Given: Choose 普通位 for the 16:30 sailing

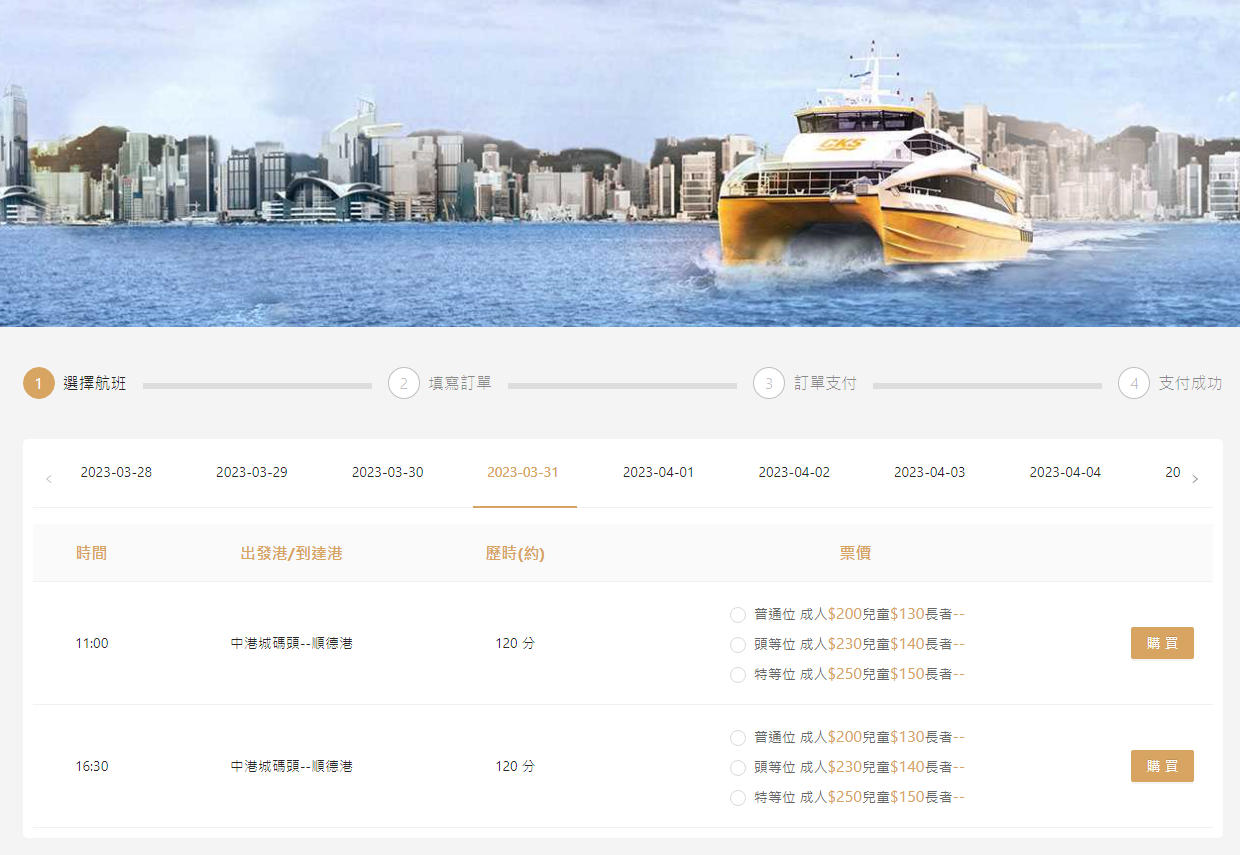Looking at the screenshot, I should [738, 738].
